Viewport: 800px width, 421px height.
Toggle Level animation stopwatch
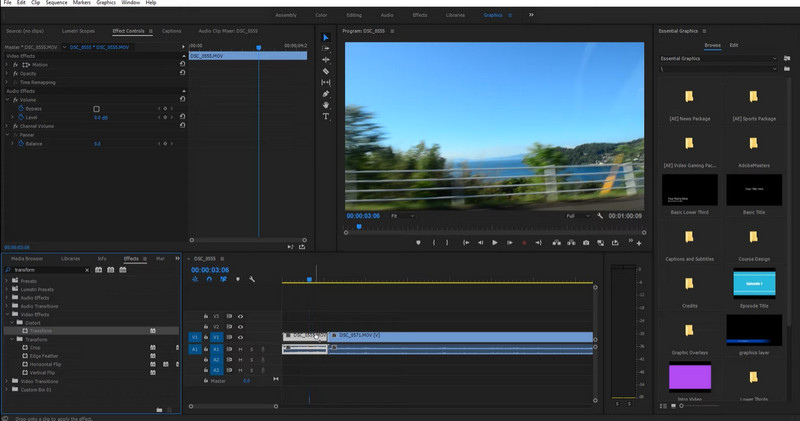21,117
